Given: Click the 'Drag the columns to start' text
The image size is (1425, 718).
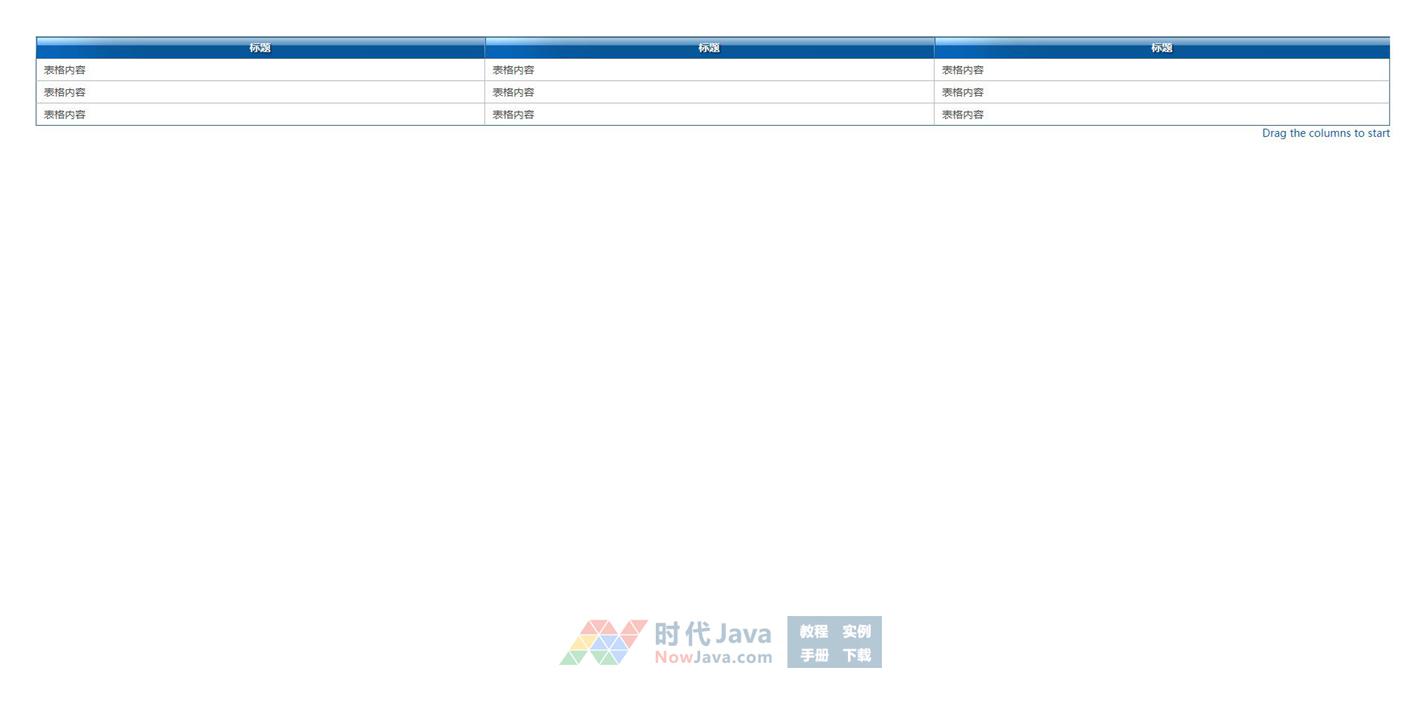Looking at the screenshot, I should (x=1325, y=133).
